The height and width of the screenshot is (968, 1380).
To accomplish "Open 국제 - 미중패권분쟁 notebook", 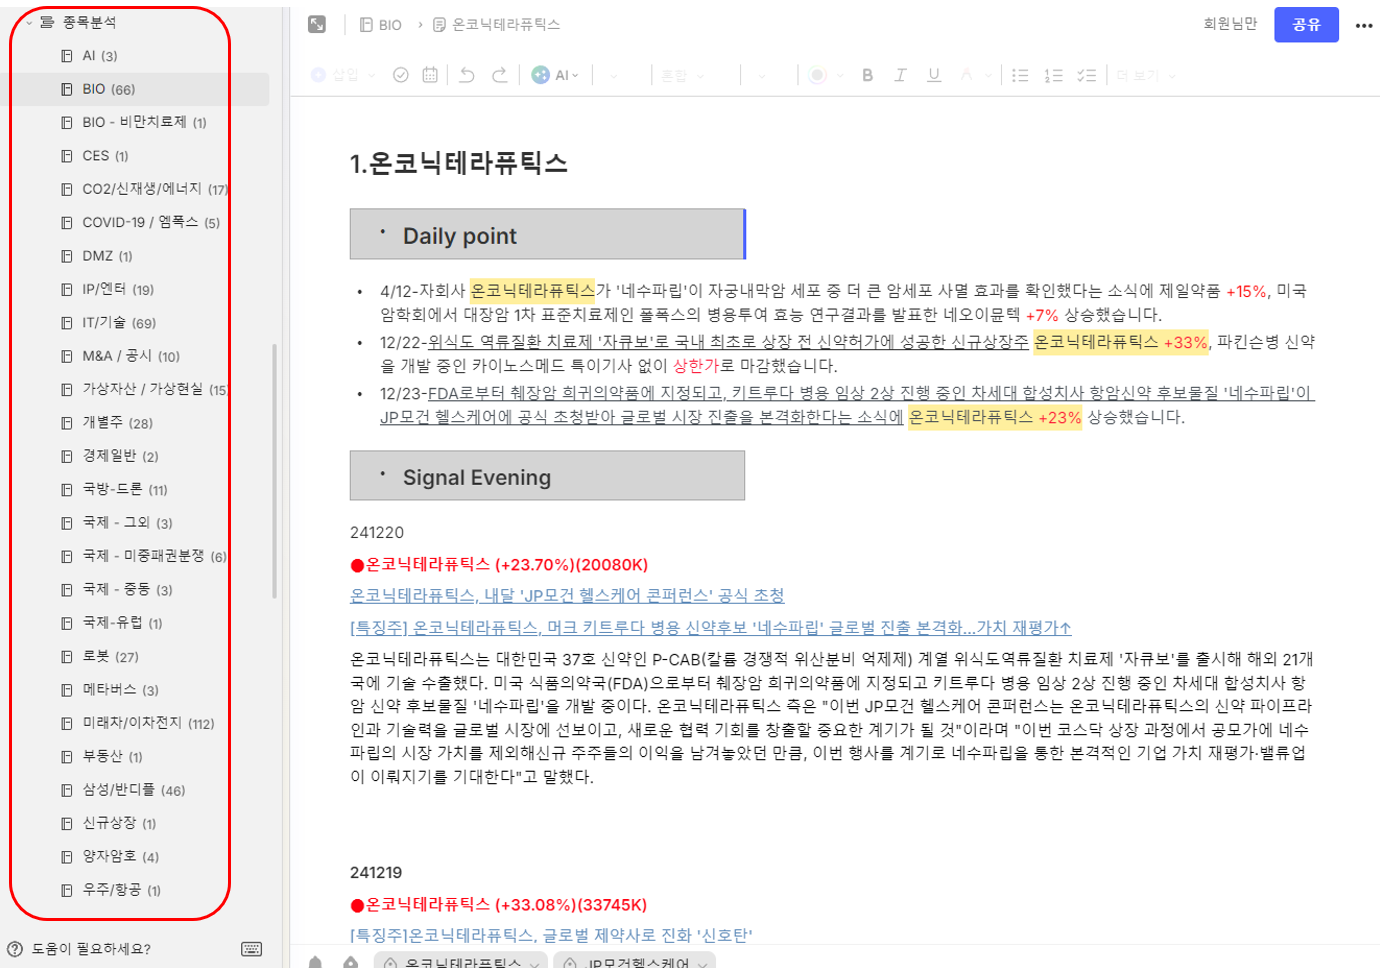I will (144, 556).
